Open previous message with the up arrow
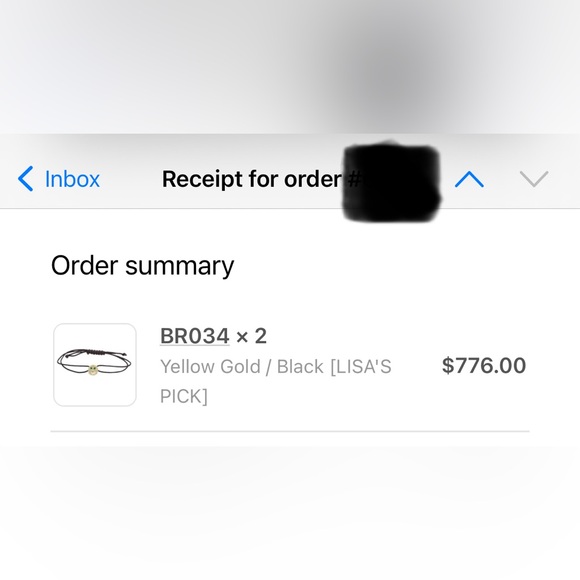The width and height of the screenshot is (580, 580). (469, 179)
